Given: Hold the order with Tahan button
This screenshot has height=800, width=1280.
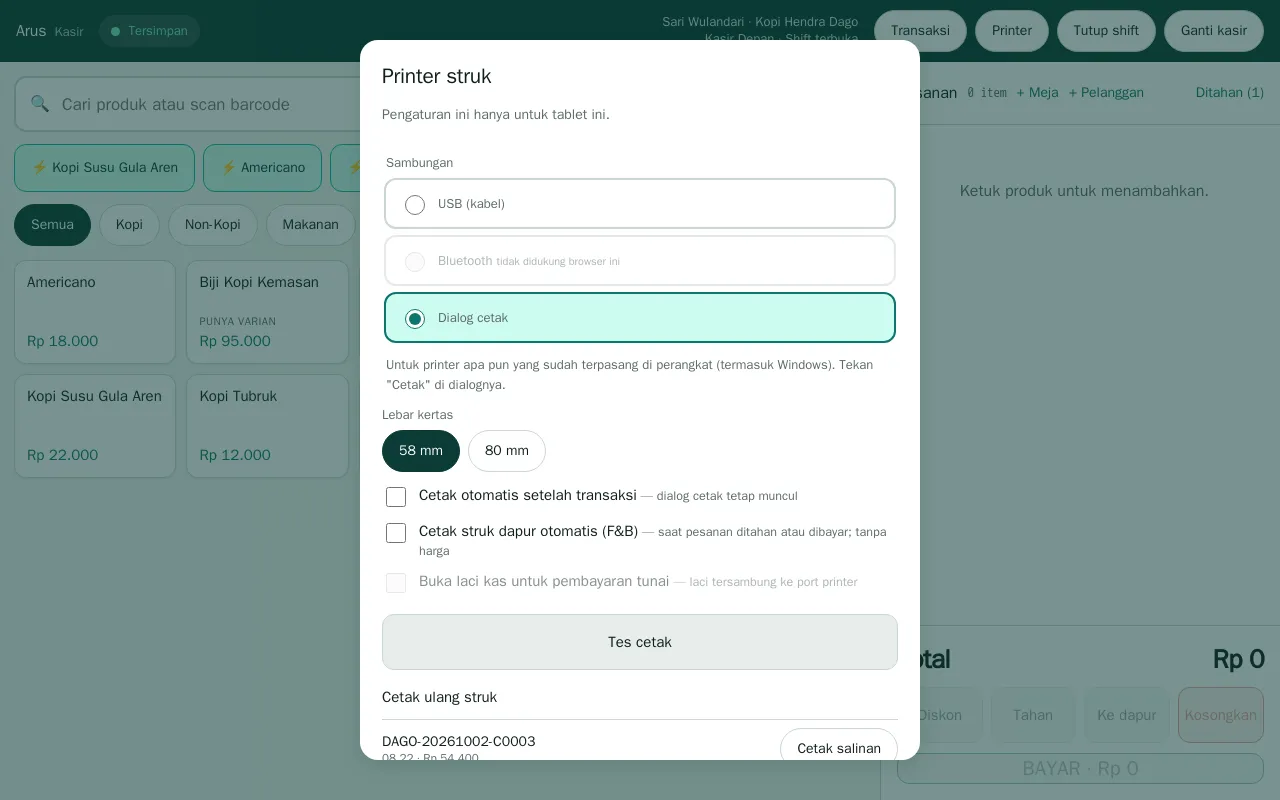Looking at the screenshot, I should click(1033, 715).
